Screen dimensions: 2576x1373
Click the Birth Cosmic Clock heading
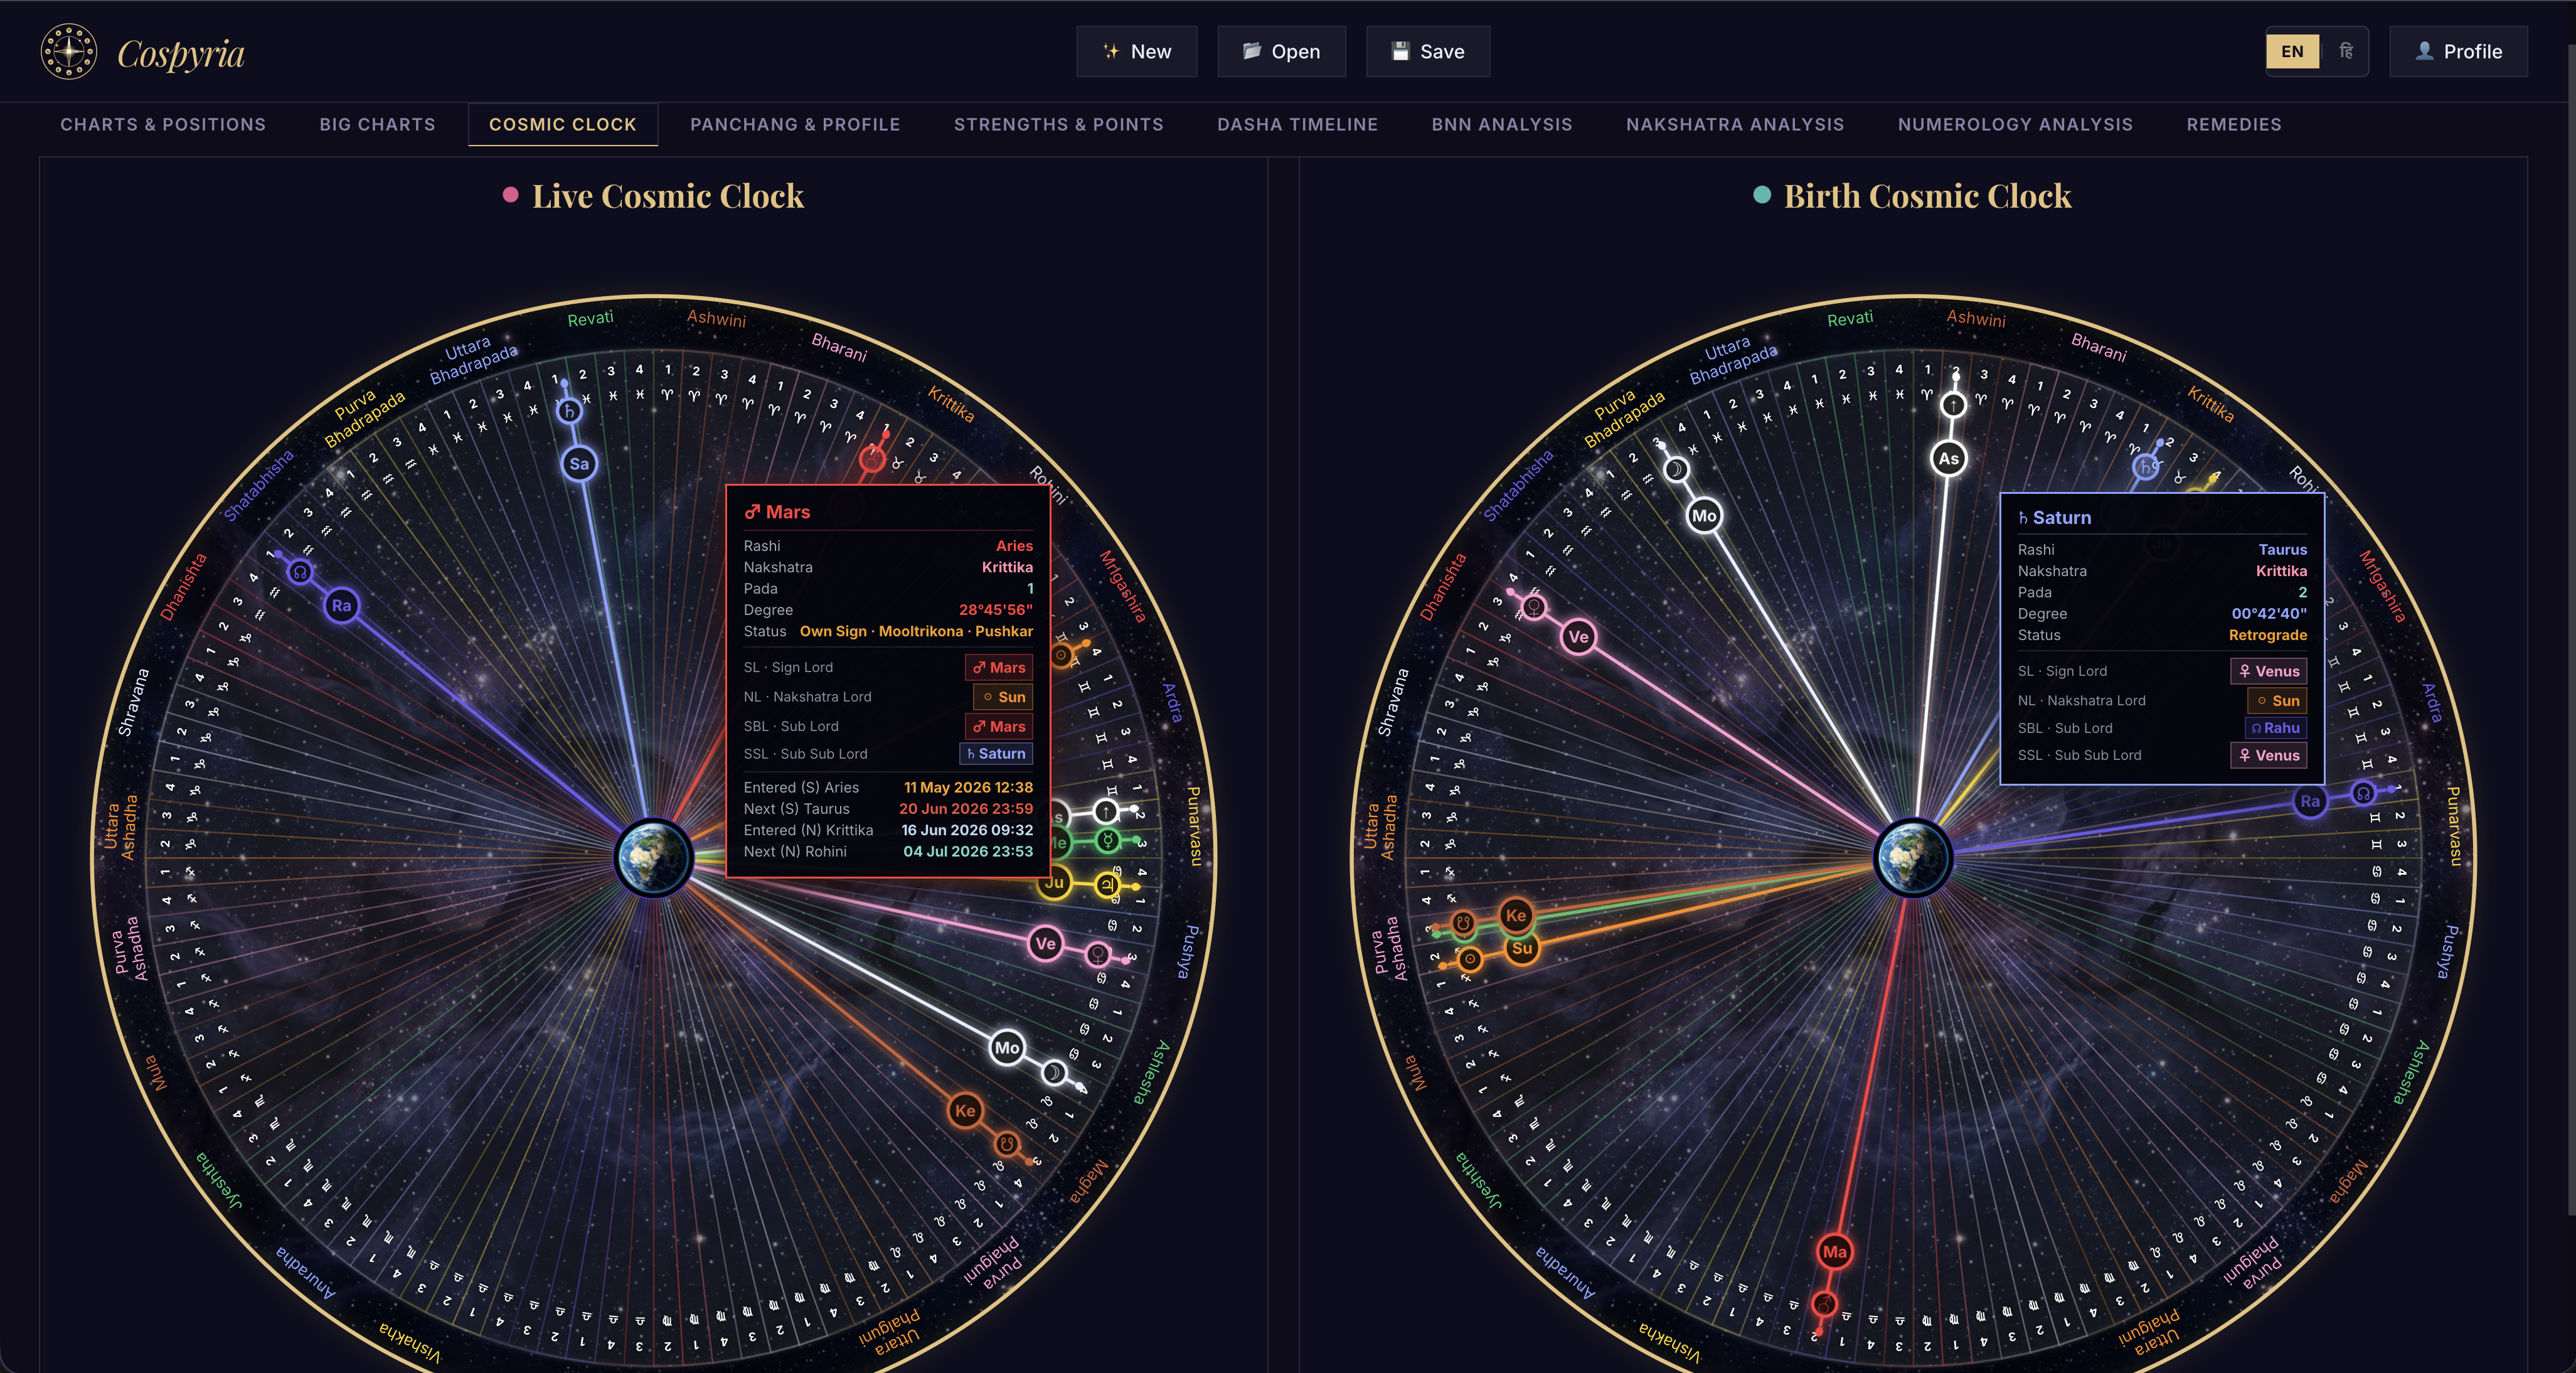(1927, 196)
